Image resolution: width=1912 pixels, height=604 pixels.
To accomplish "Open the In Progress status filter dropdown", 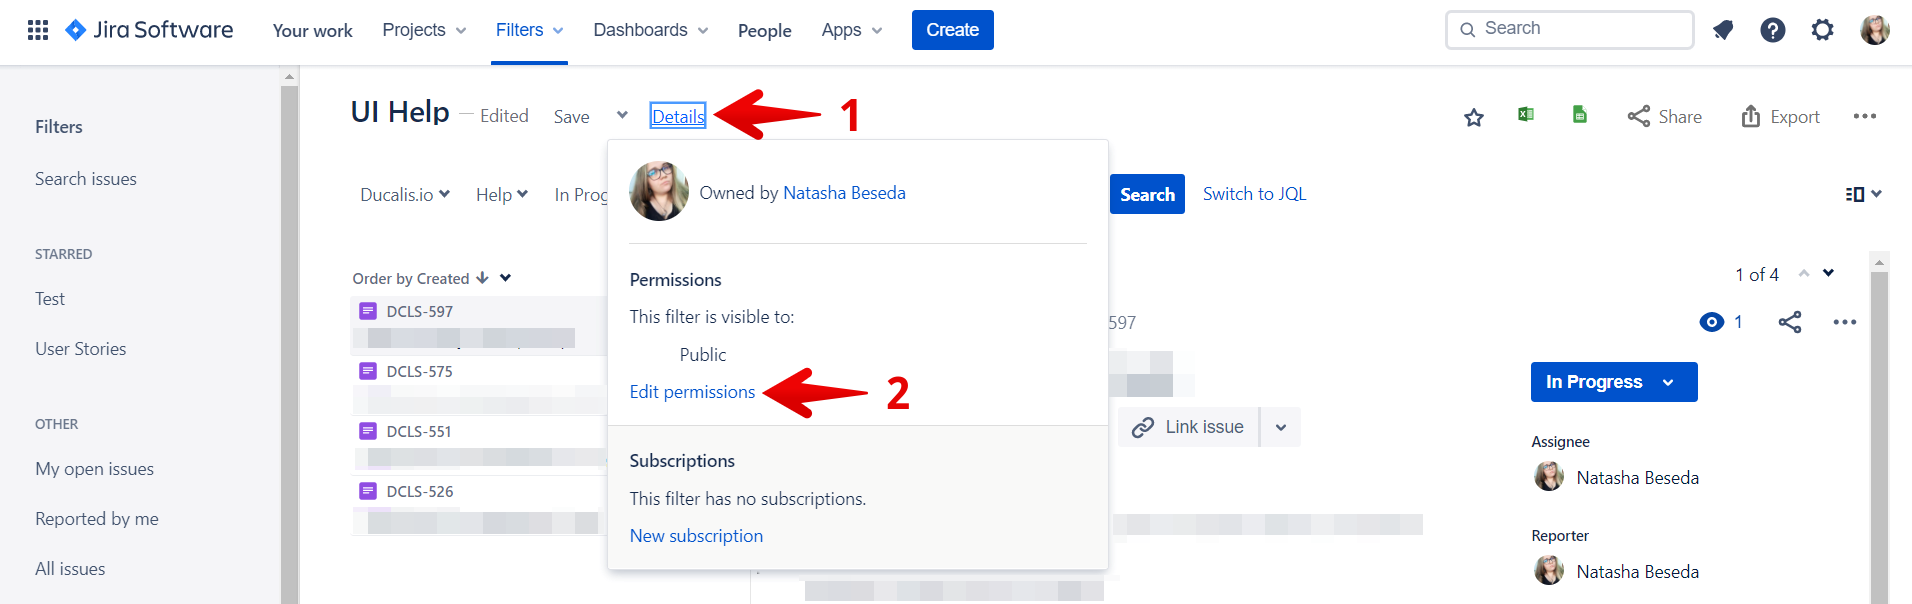I will 580,195.
